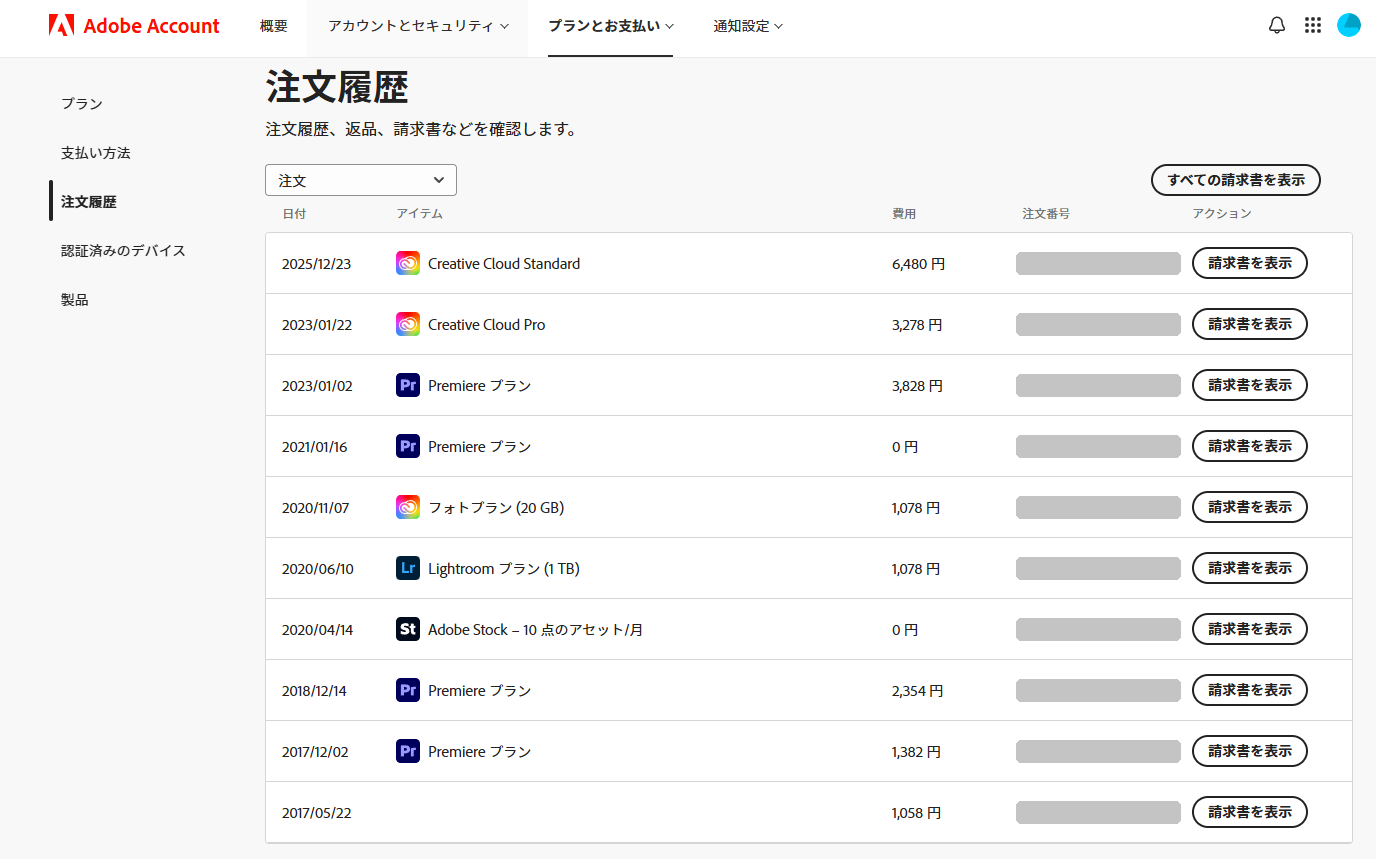Select 認証済みのデバイス in the sidebar
Viewport: 1376px width, 859px height.
pos(123,251)
